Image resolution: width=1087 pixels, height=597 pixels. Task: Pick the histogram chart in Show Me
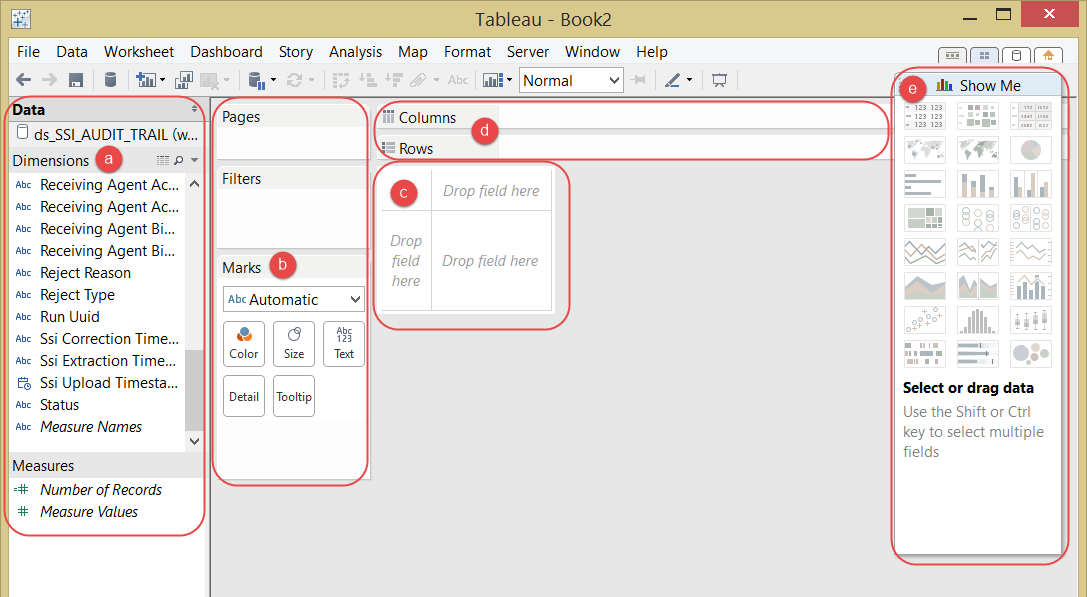point(977,320)
